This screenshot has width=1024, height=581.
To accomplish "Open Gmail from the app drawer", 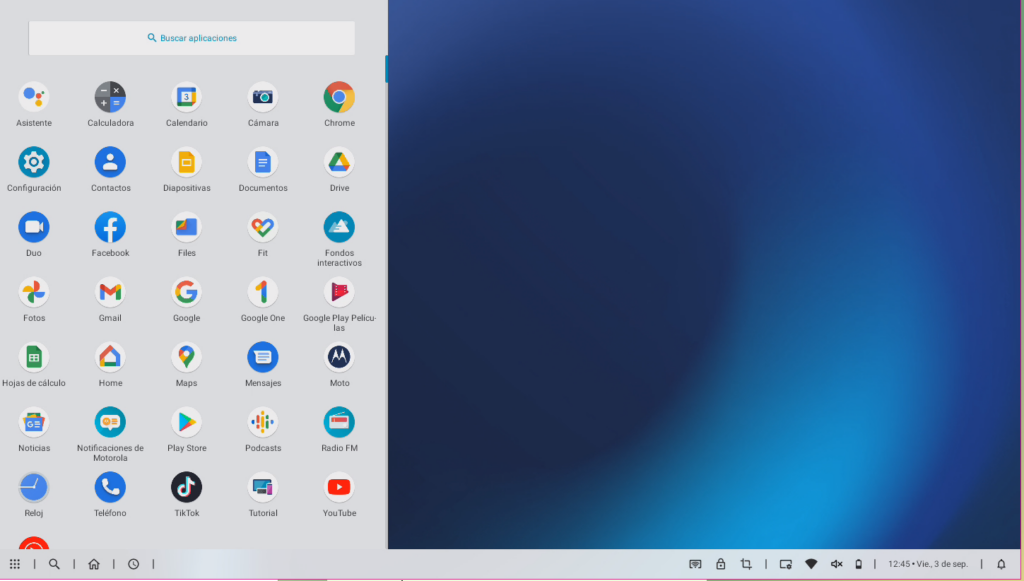I will pos(110,292).
